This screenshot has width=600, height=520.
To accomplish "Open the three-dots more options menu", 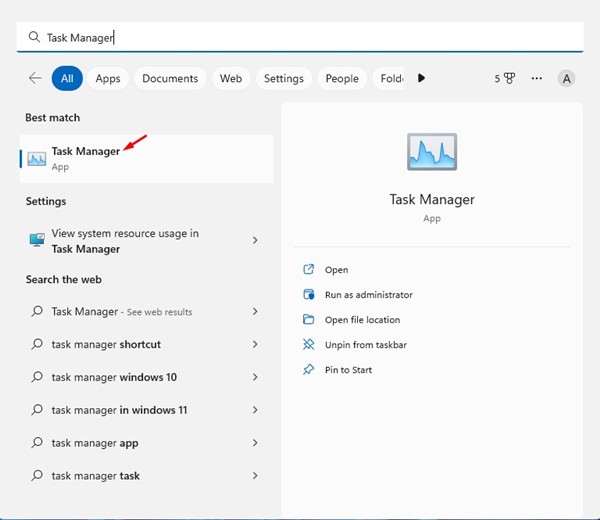I will (x=536, y=78).
